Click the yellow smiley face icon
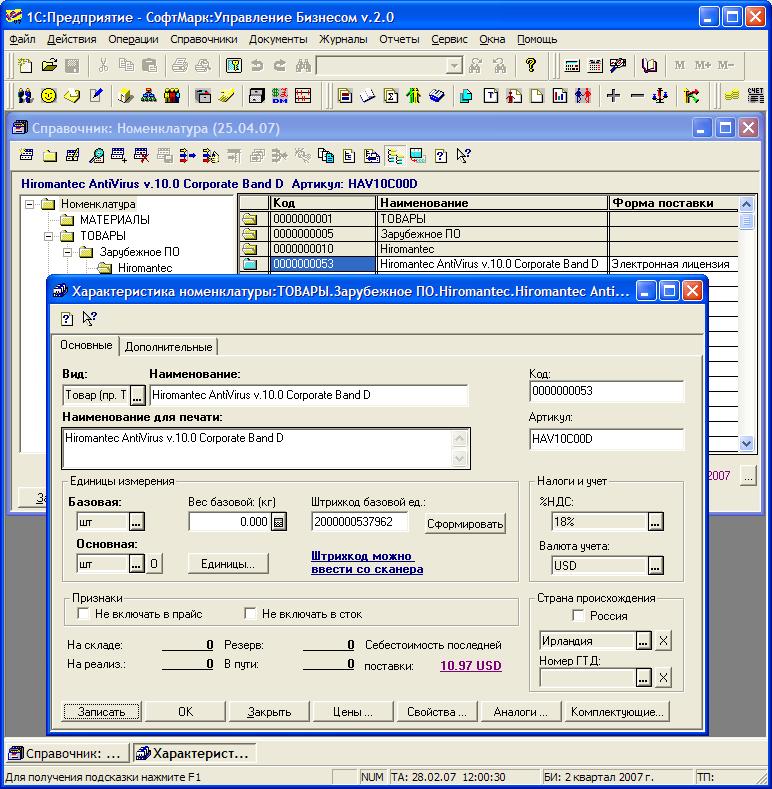772x789 pixels. tap(48, 95)
